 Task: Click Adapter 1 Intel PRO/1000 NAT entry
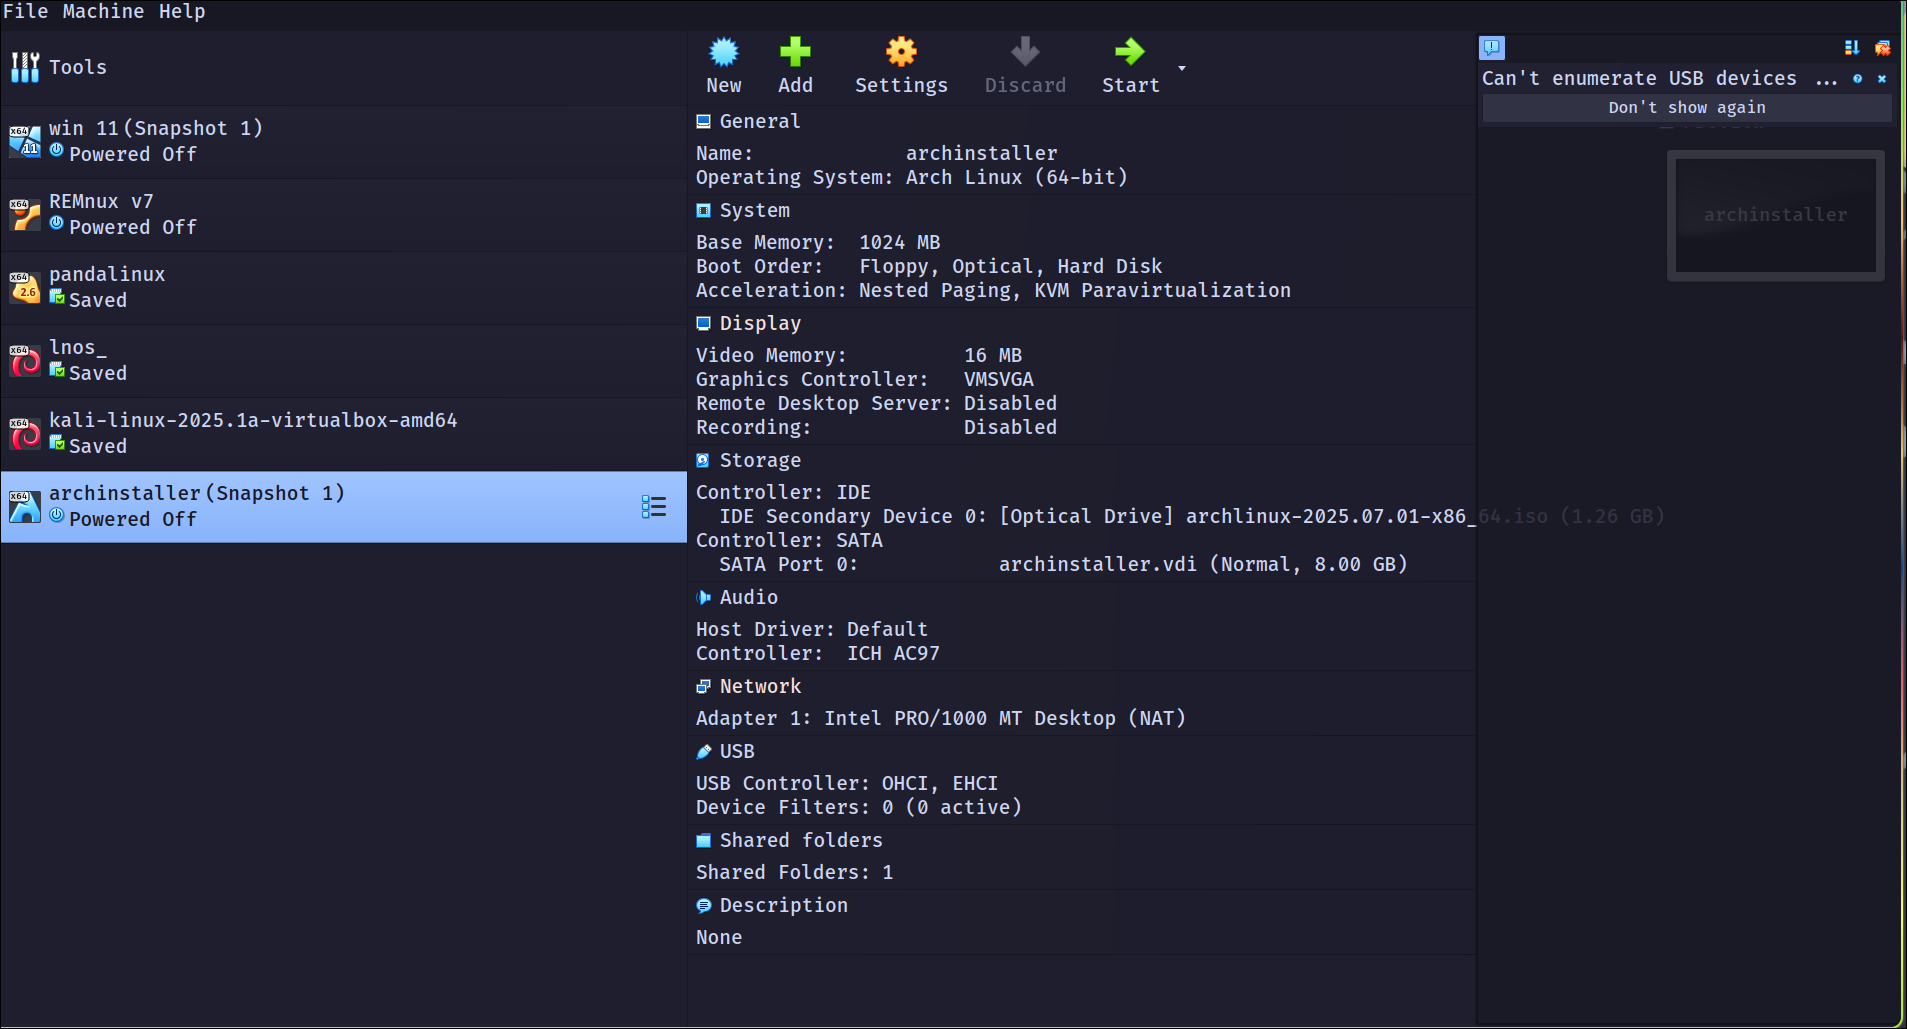point(941,718)
